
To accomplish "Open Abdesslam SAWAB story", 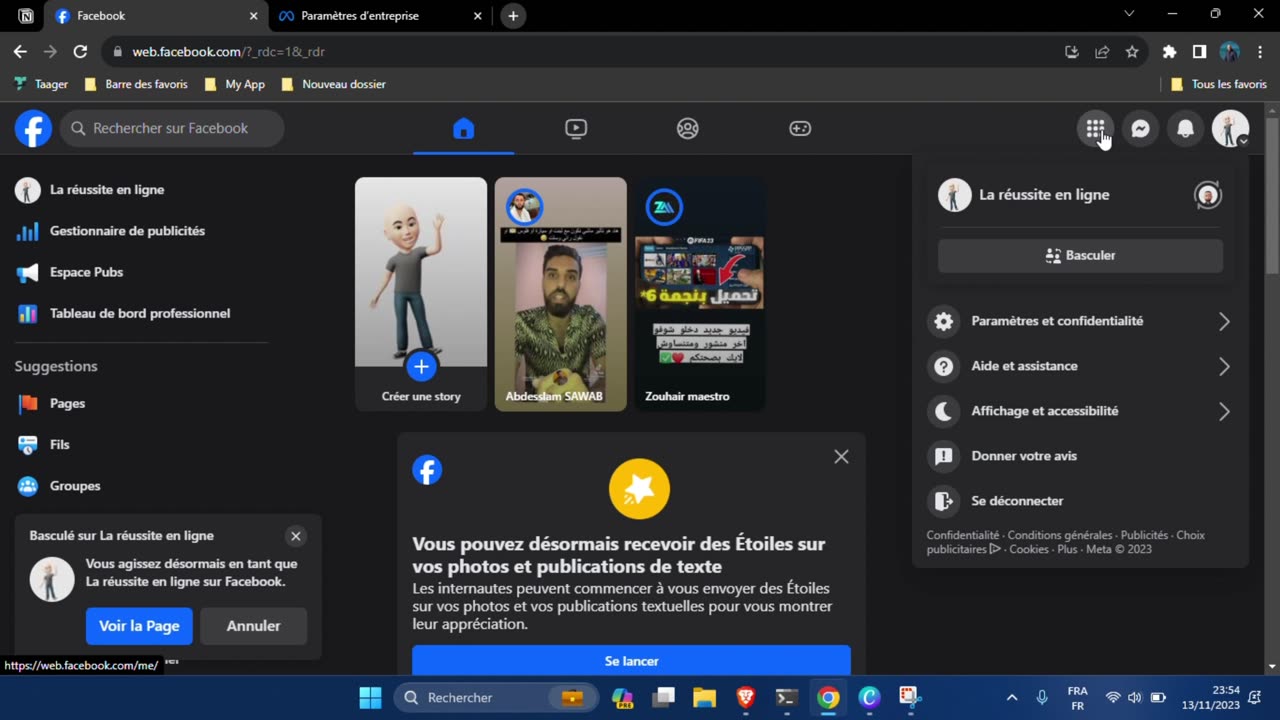I will tap(561, 294).
